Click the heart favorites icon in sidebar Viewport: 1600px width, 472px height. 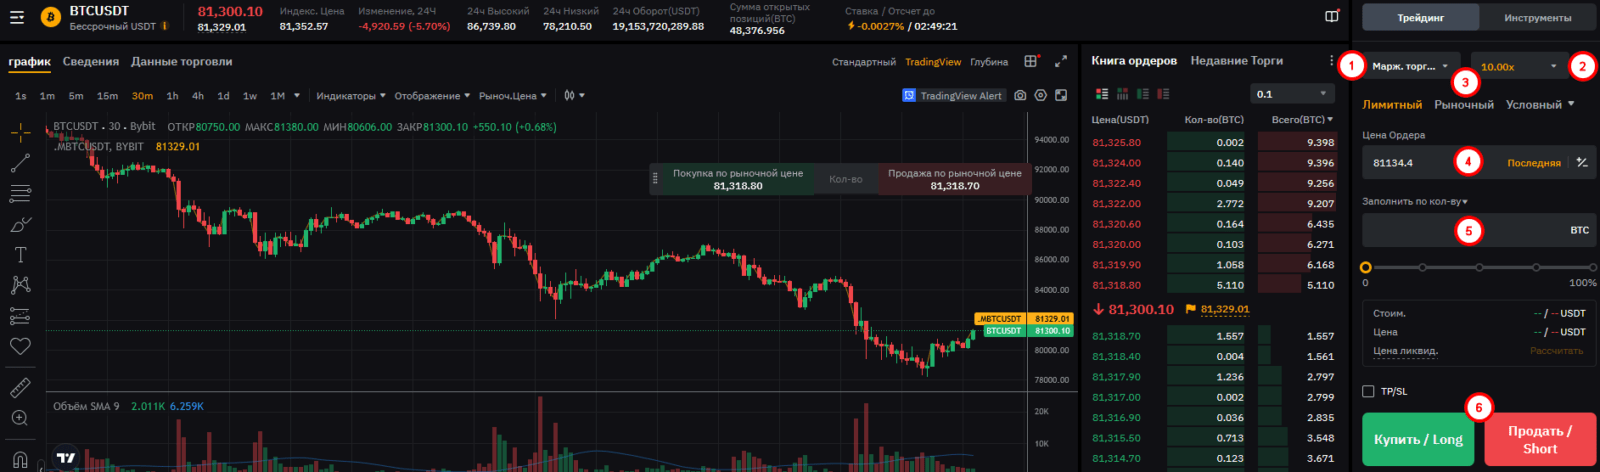tap(20, 346)
